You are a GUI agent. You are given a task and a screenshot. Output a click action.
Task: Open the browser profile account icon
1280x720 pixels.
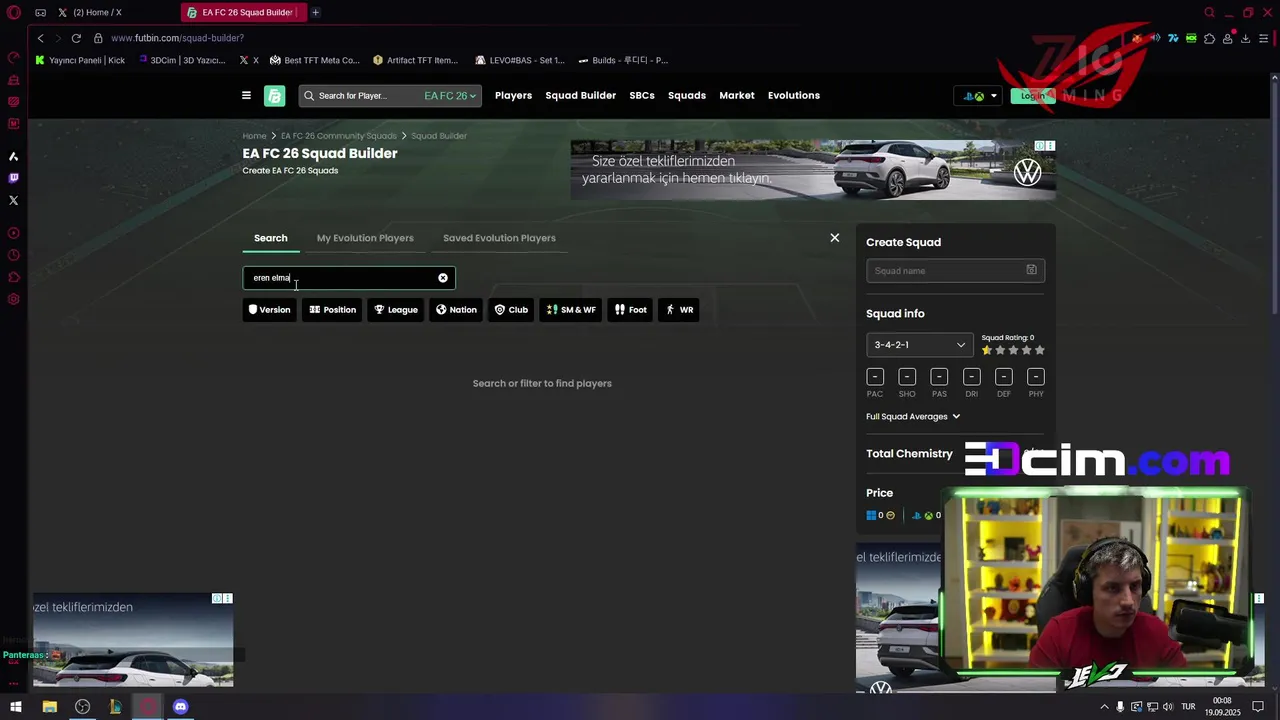coord(1227,38)
